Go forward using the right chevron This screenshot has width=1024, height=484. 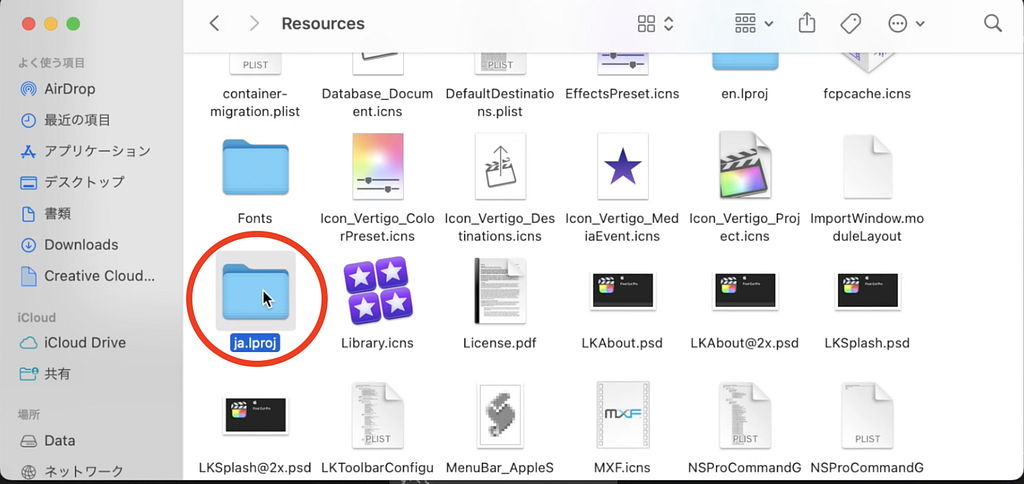point(254,24)
